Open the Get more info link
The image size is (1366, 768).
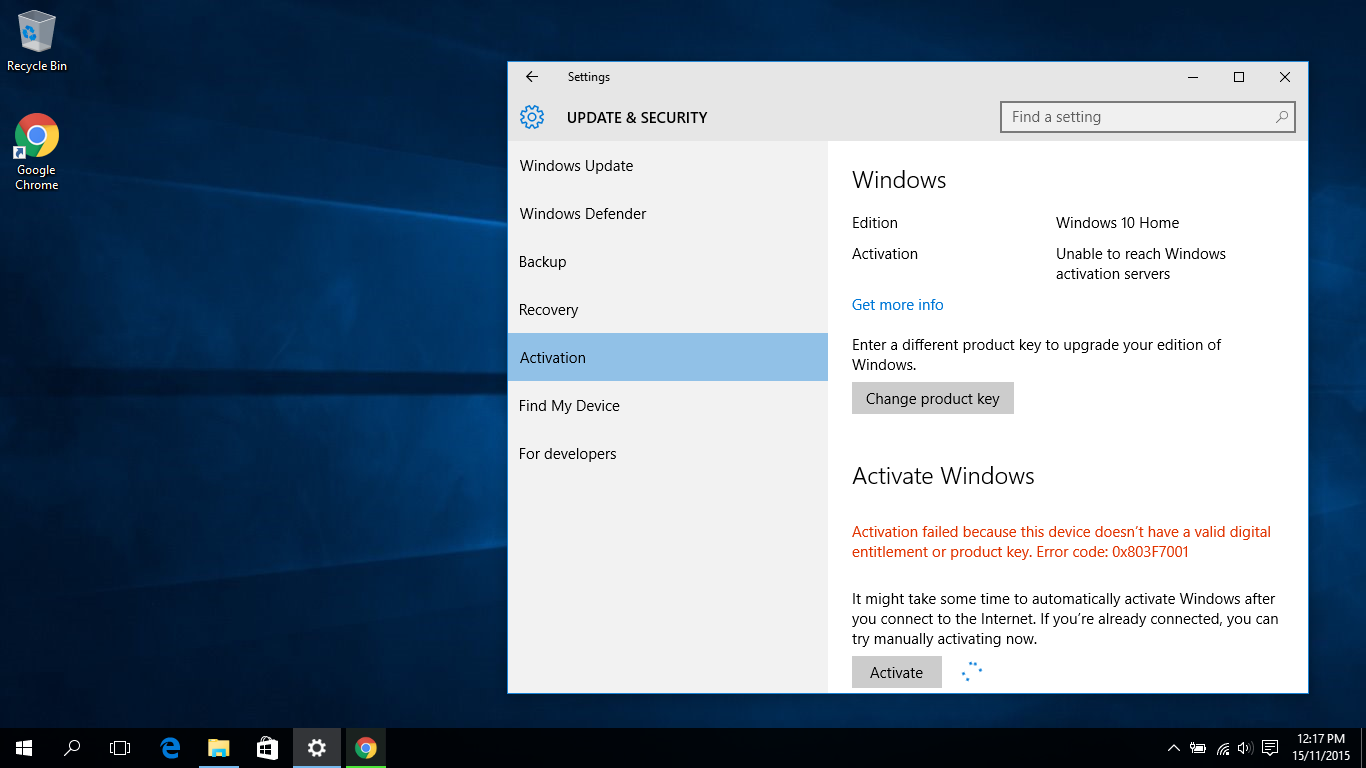pyautogui.click(x=897, y=305)
